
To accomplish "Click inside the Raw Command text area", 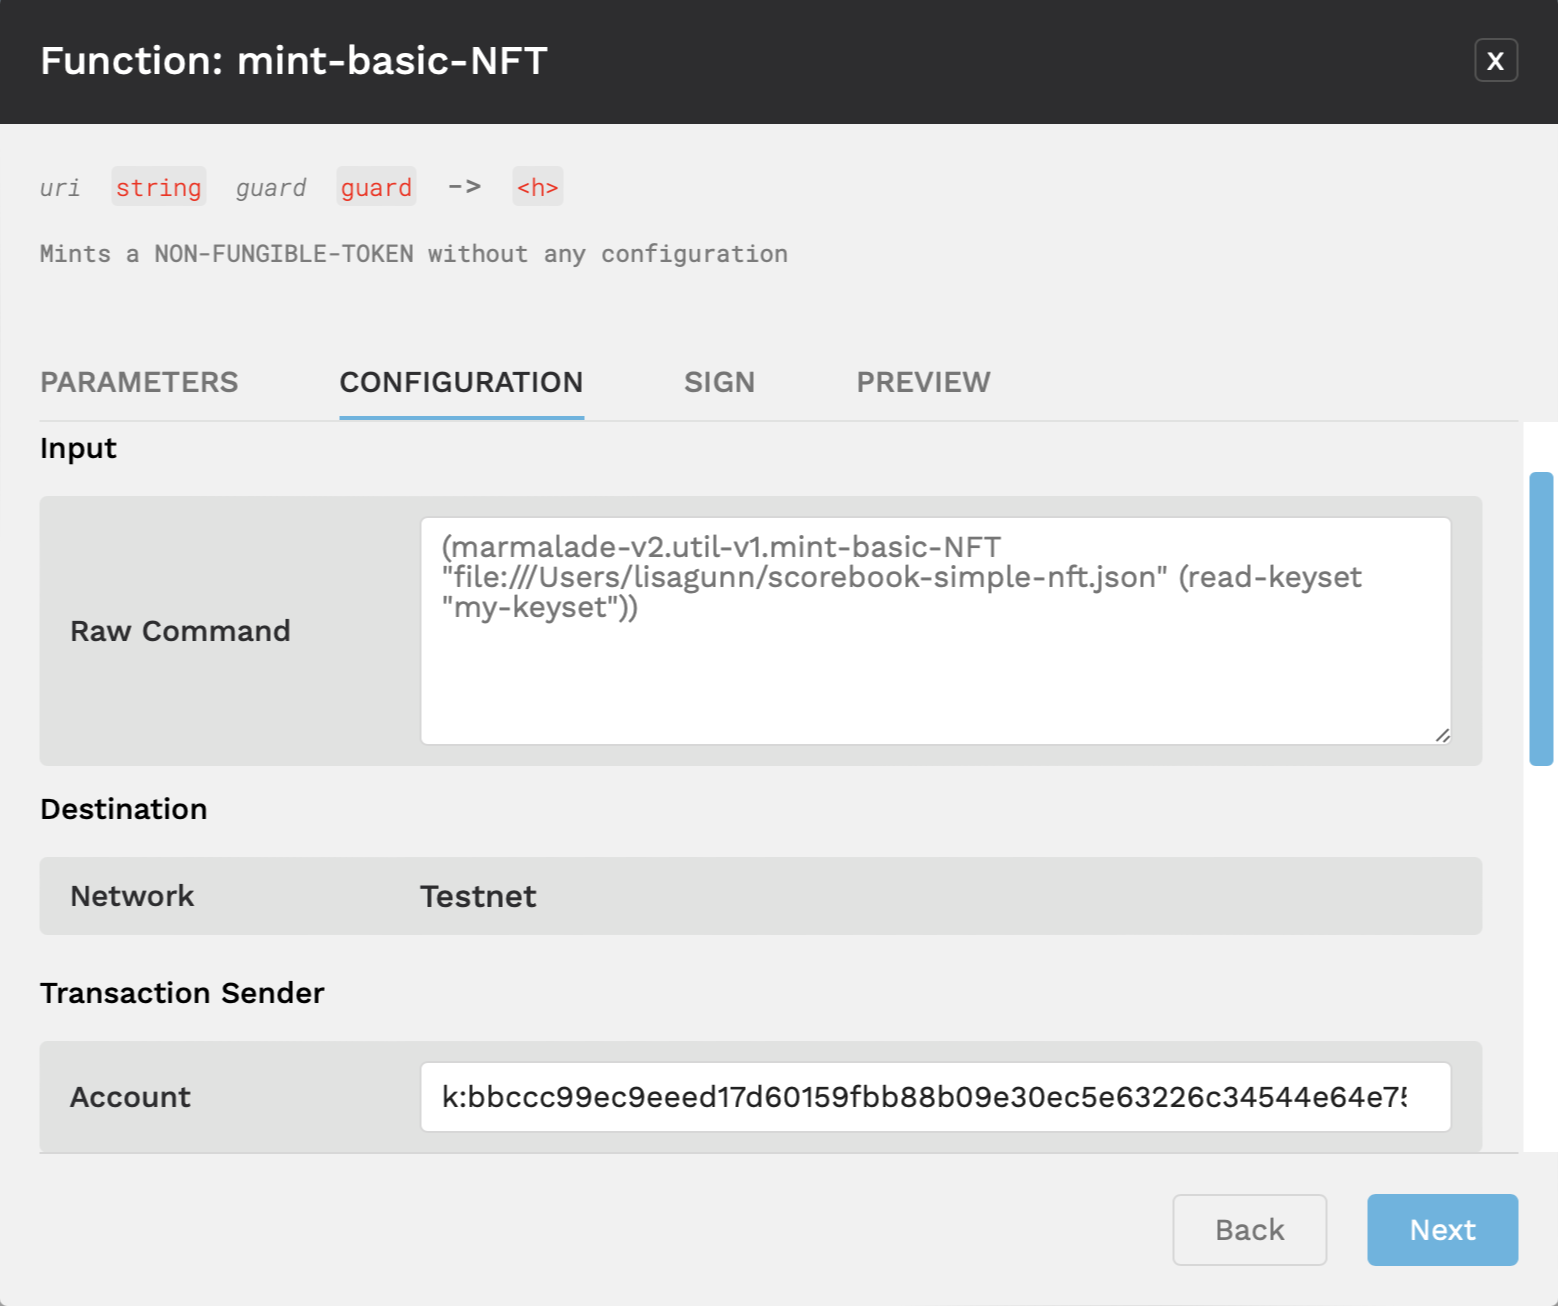I will click(x=936, y=631).
